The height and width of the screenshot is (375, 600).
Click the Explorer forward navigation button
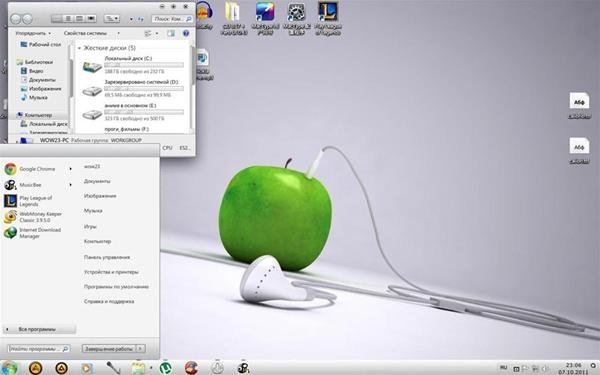pyautogui.click(x=27, y=19)
